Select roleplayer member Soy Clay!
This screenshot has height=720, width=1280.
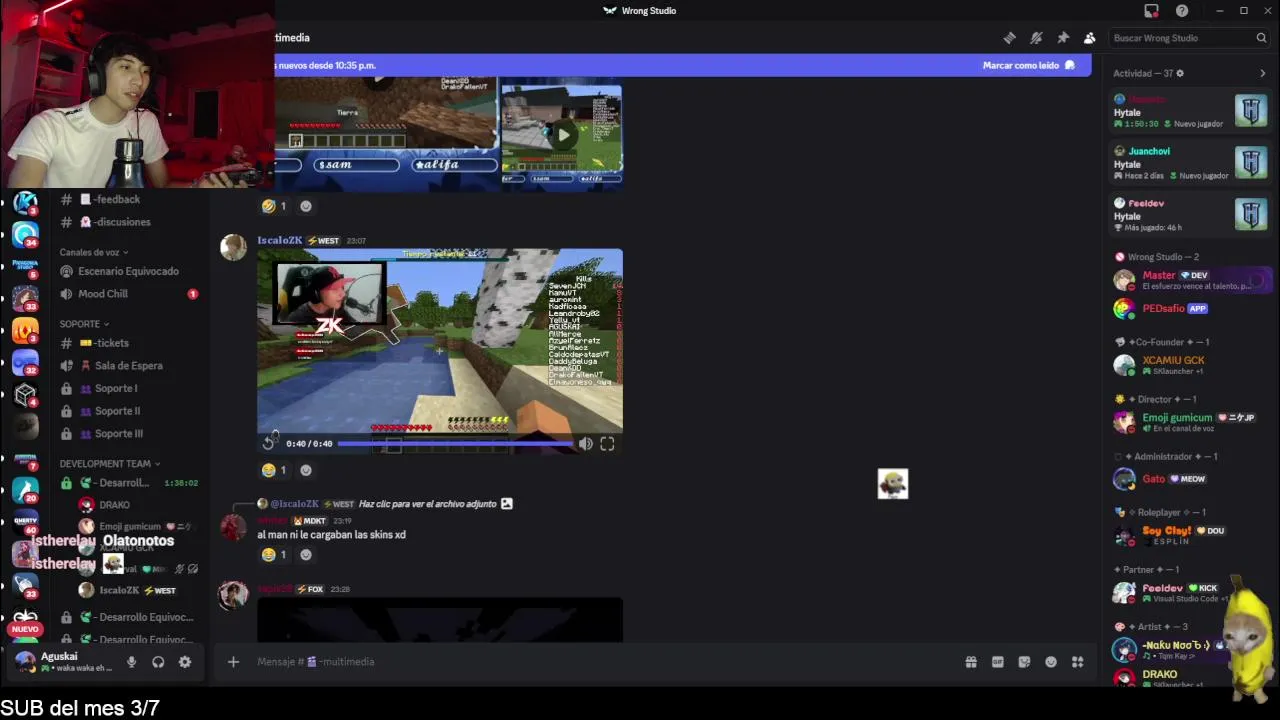click(1190, 535)
